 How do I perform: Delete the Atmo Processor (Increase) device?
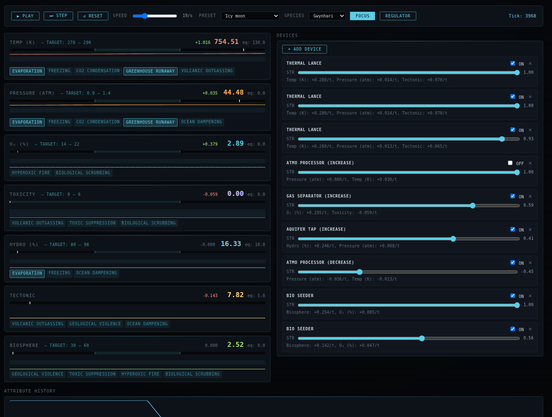(x=530, y=163)
